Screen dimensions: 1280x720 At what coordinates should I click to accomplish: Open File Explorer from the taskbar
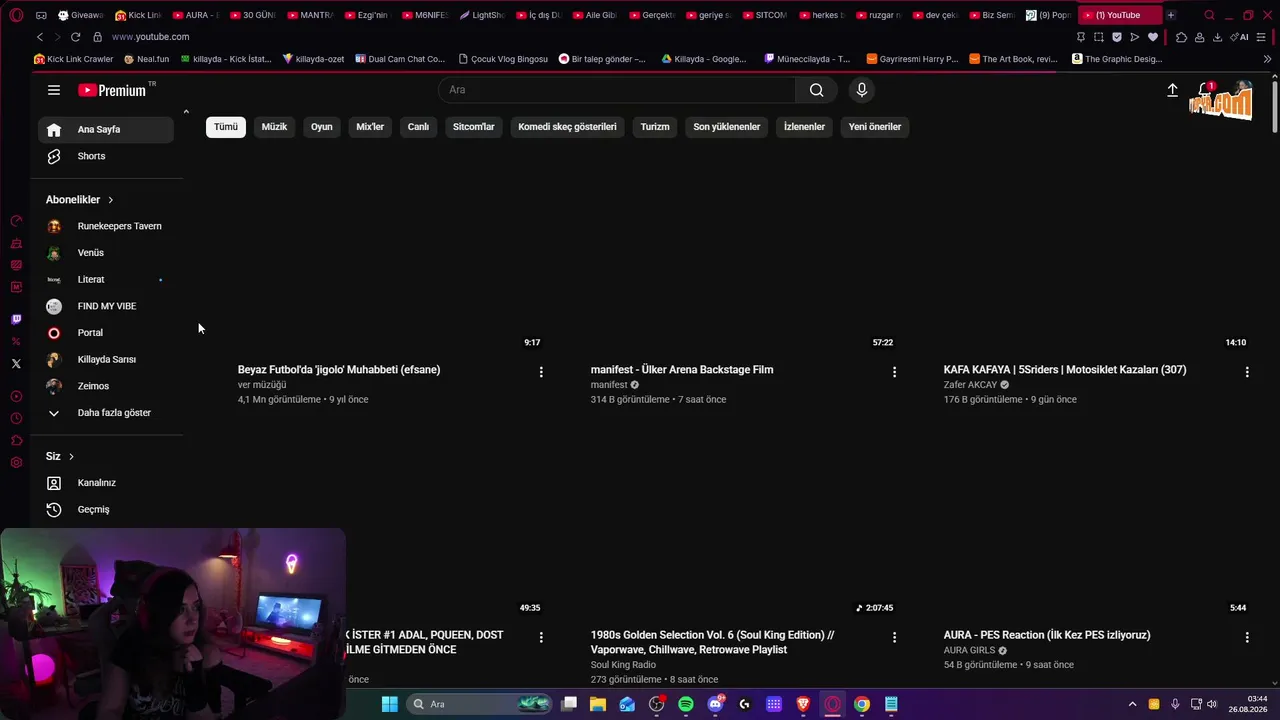point(598,704)
